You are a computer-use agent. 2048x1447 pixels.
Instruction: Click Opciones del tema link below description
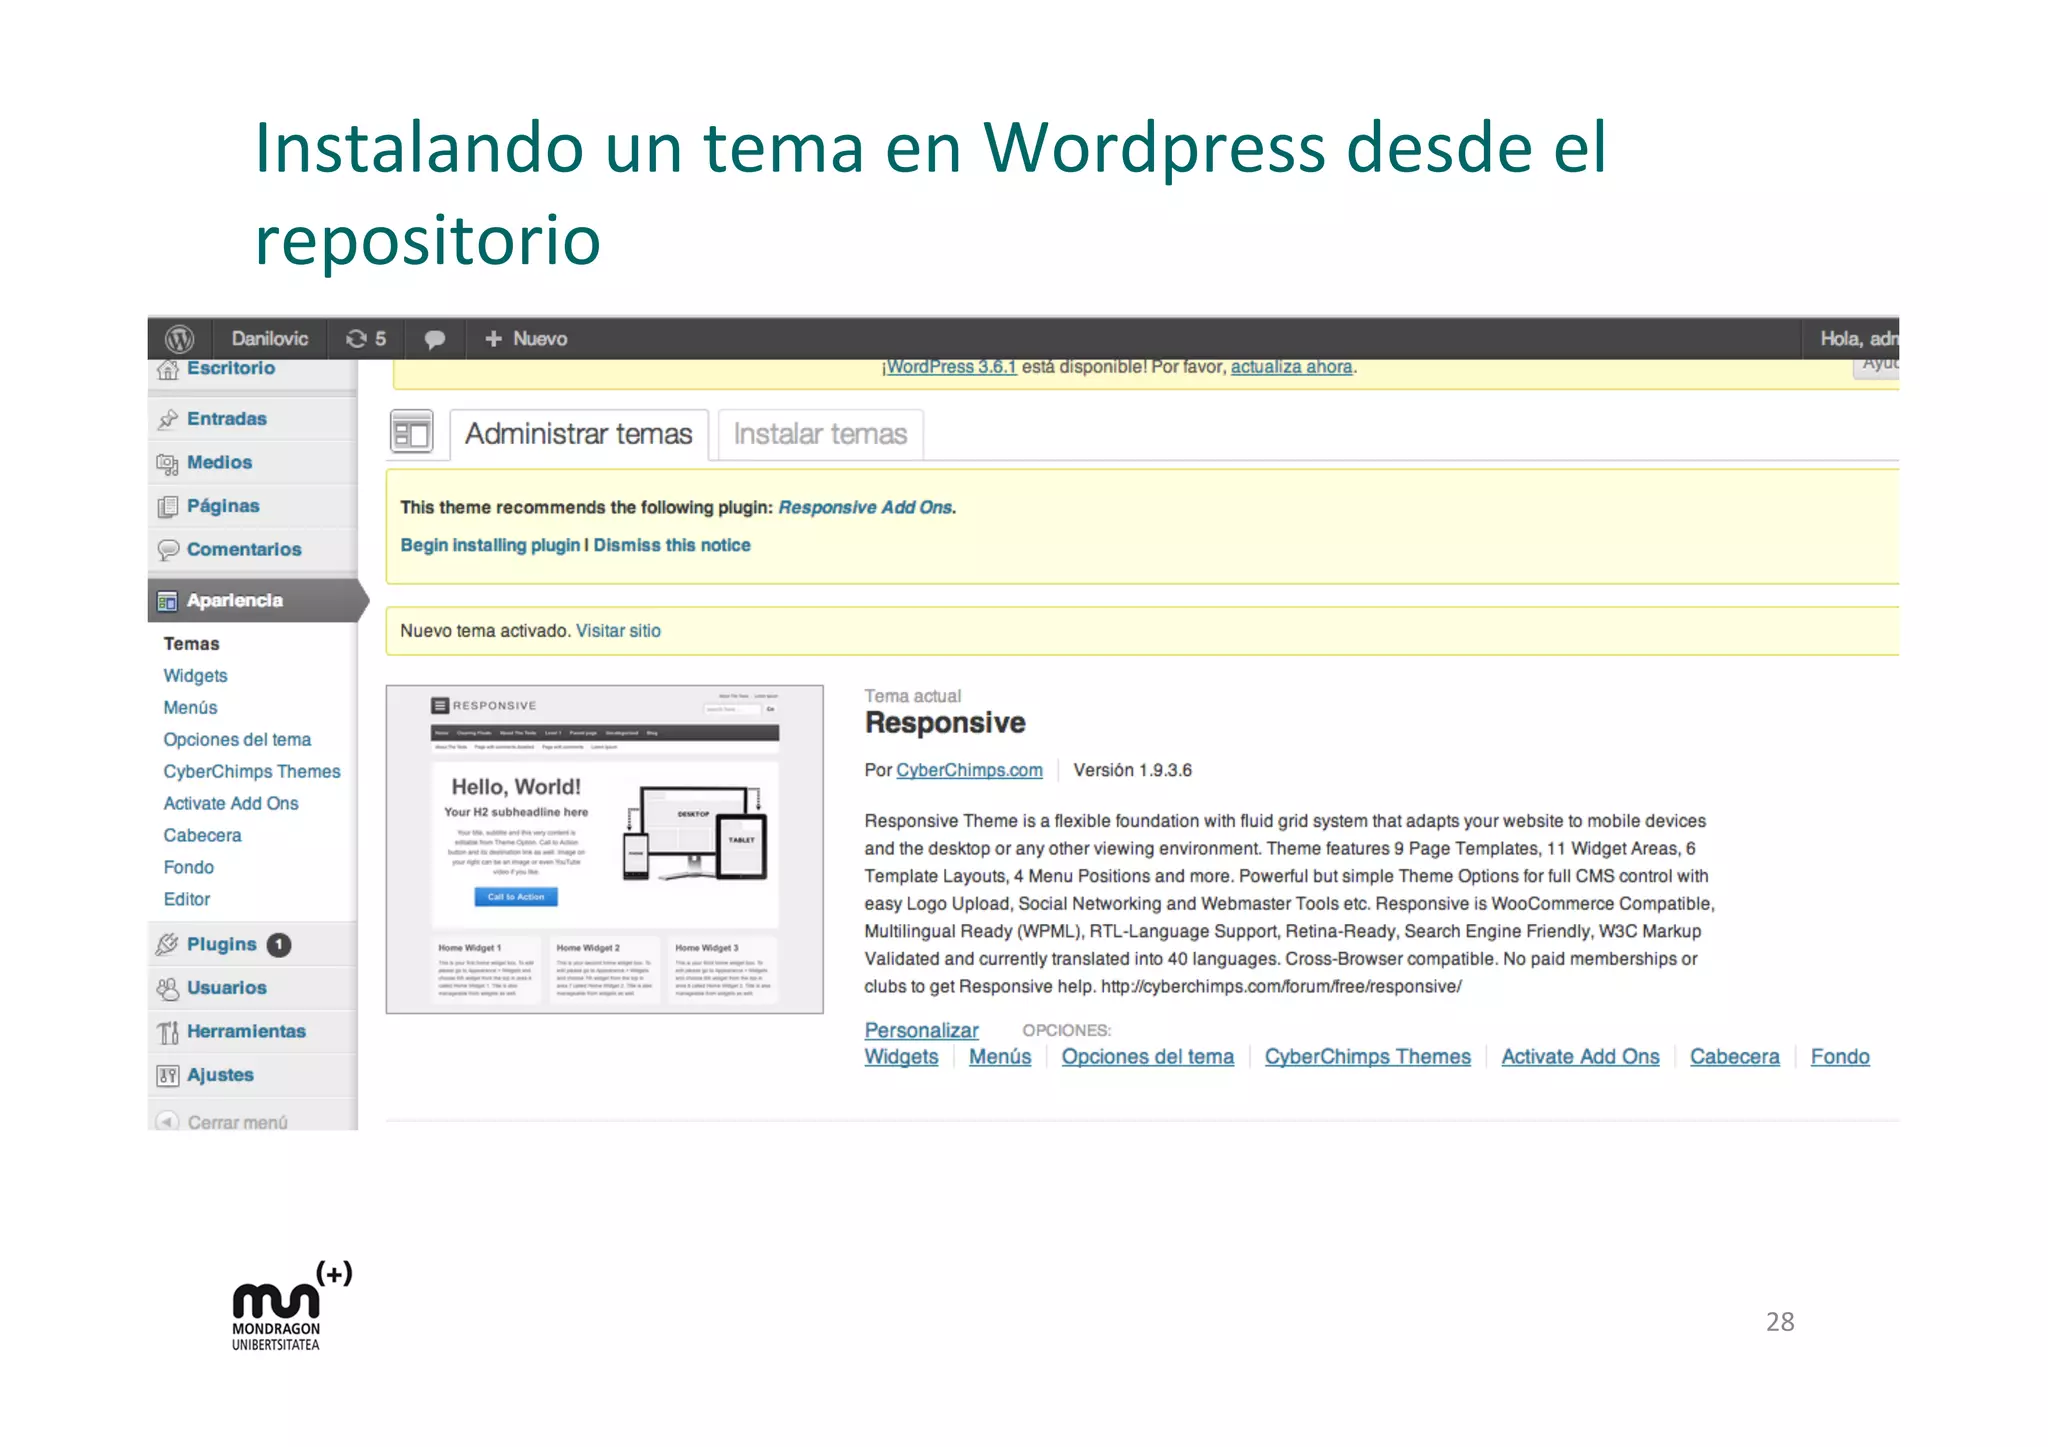click(1147, 1057)
